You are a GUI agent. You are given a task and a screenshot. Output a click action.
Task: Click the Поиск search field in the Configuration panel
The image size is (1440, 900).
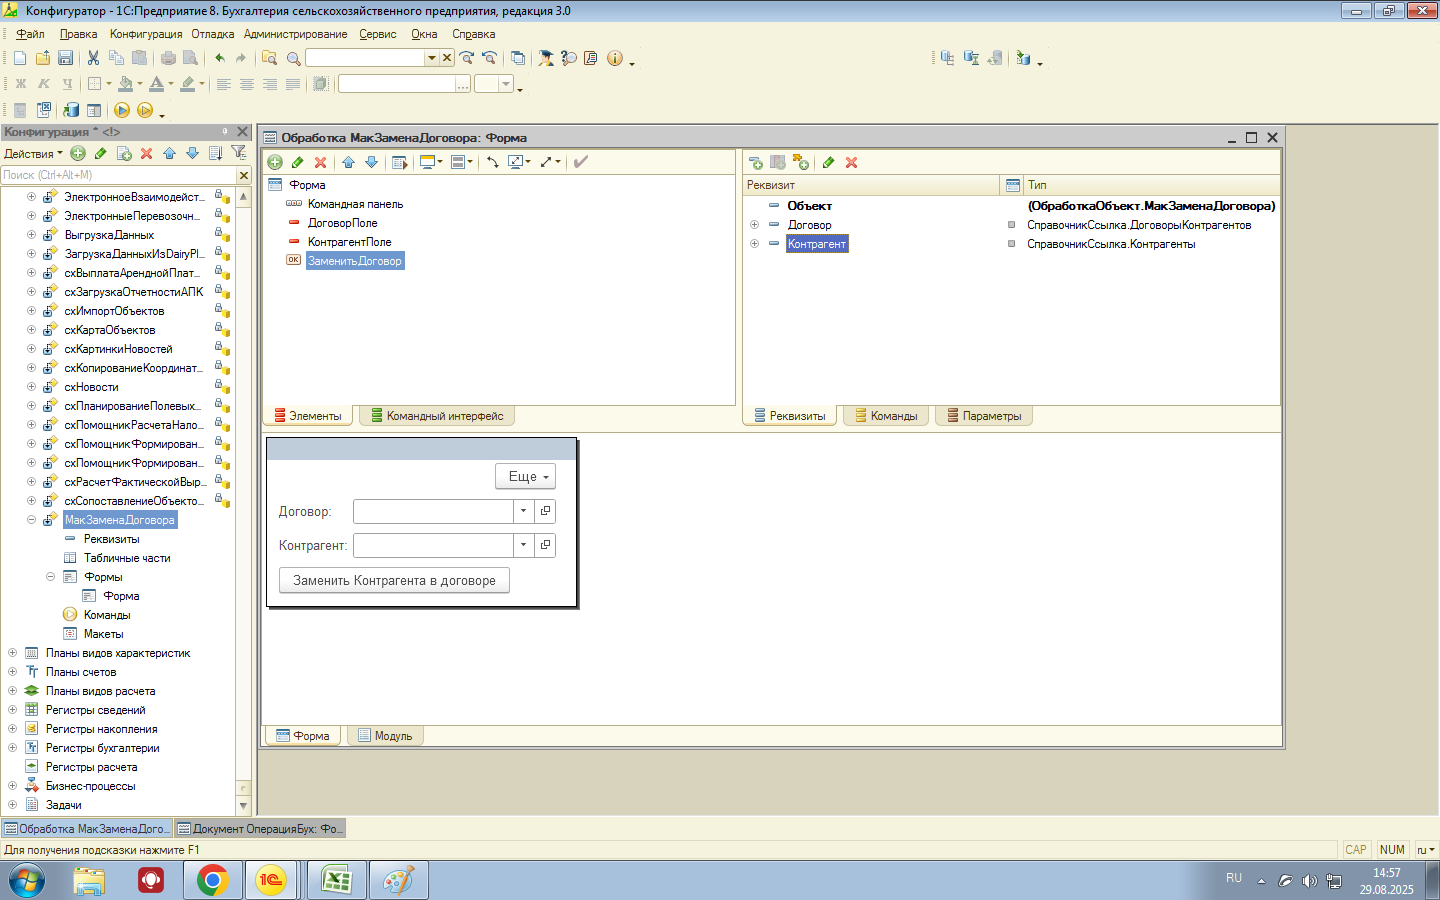pyautogui.click(x=117, y=175)
